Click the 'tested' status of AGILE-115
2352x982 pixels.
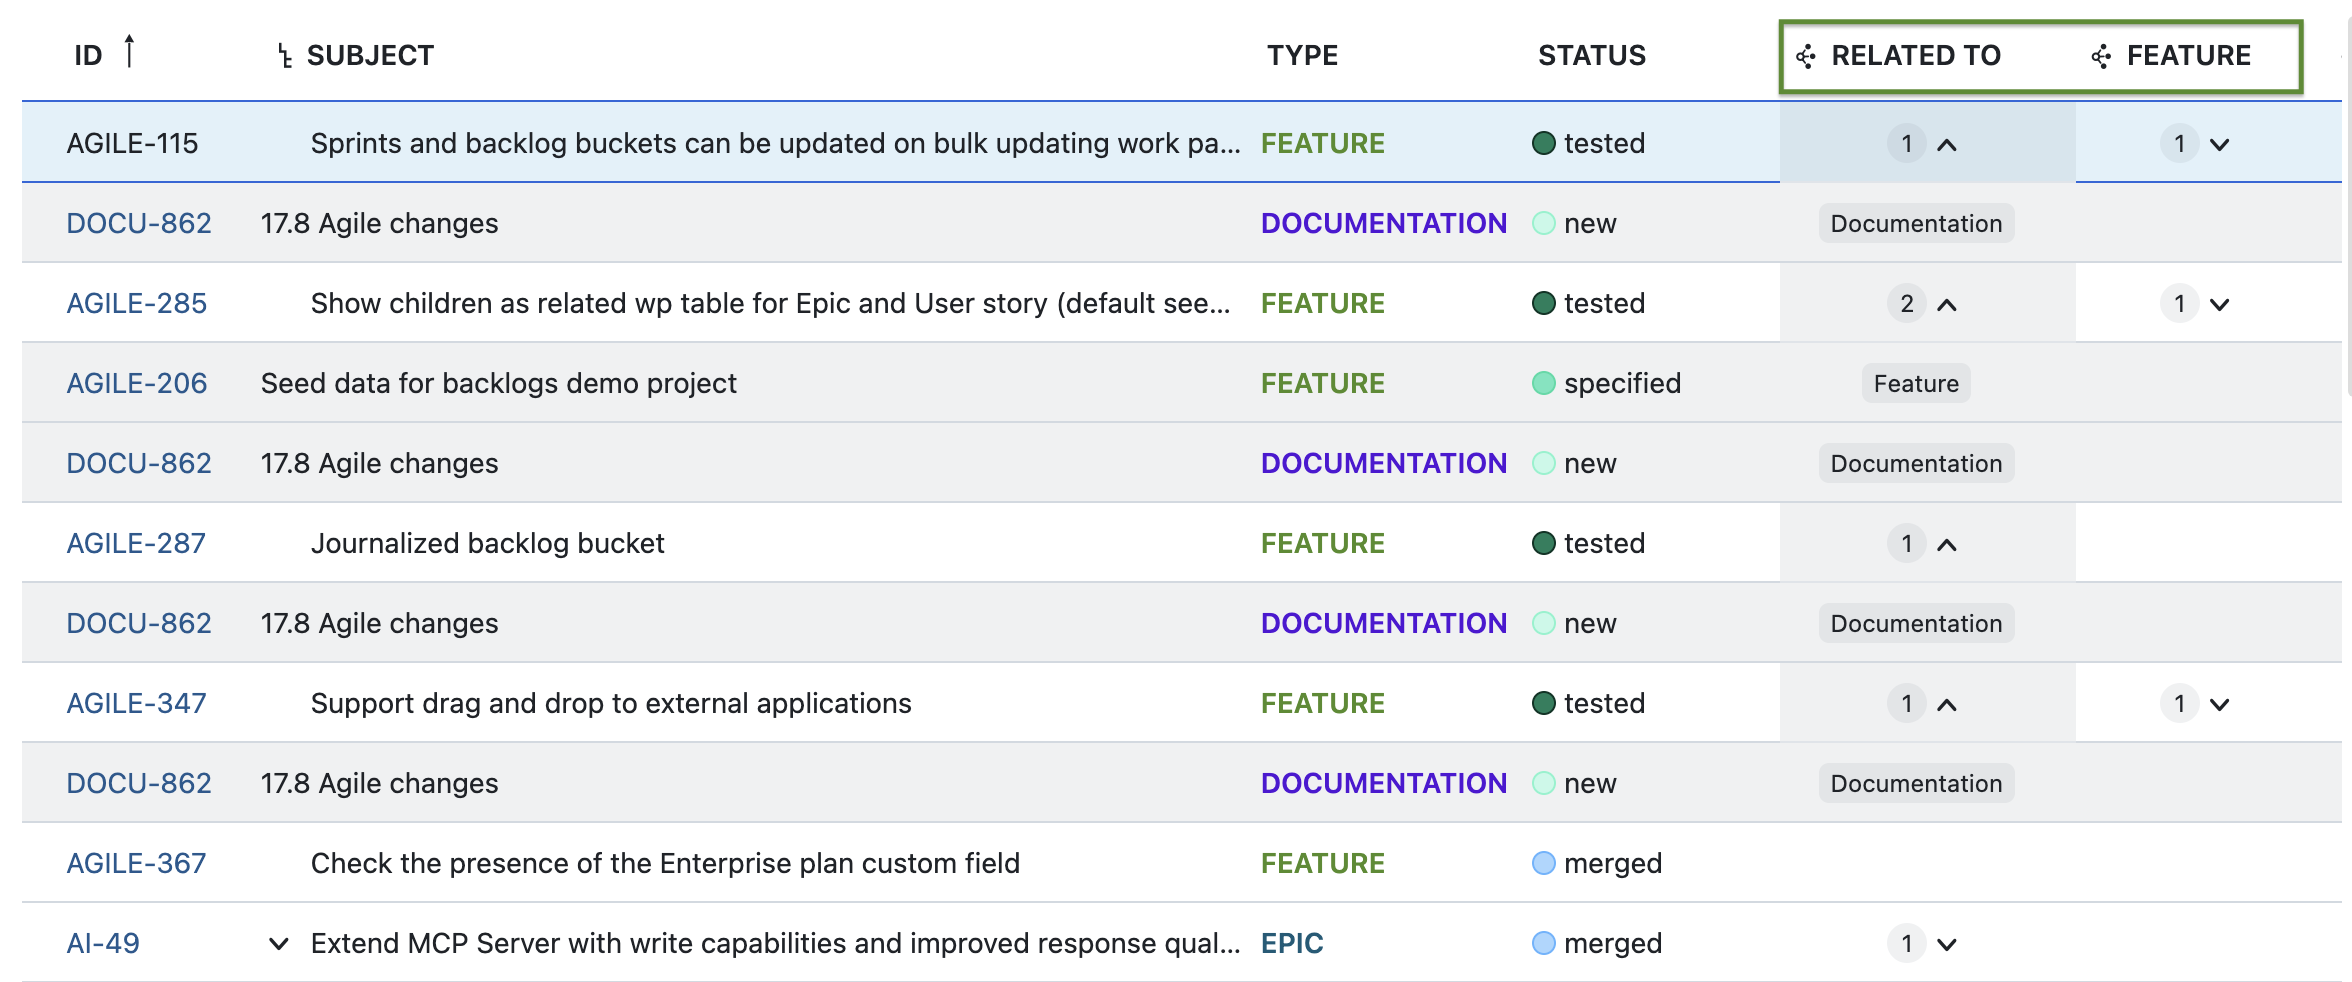[x=1604, y=144]
